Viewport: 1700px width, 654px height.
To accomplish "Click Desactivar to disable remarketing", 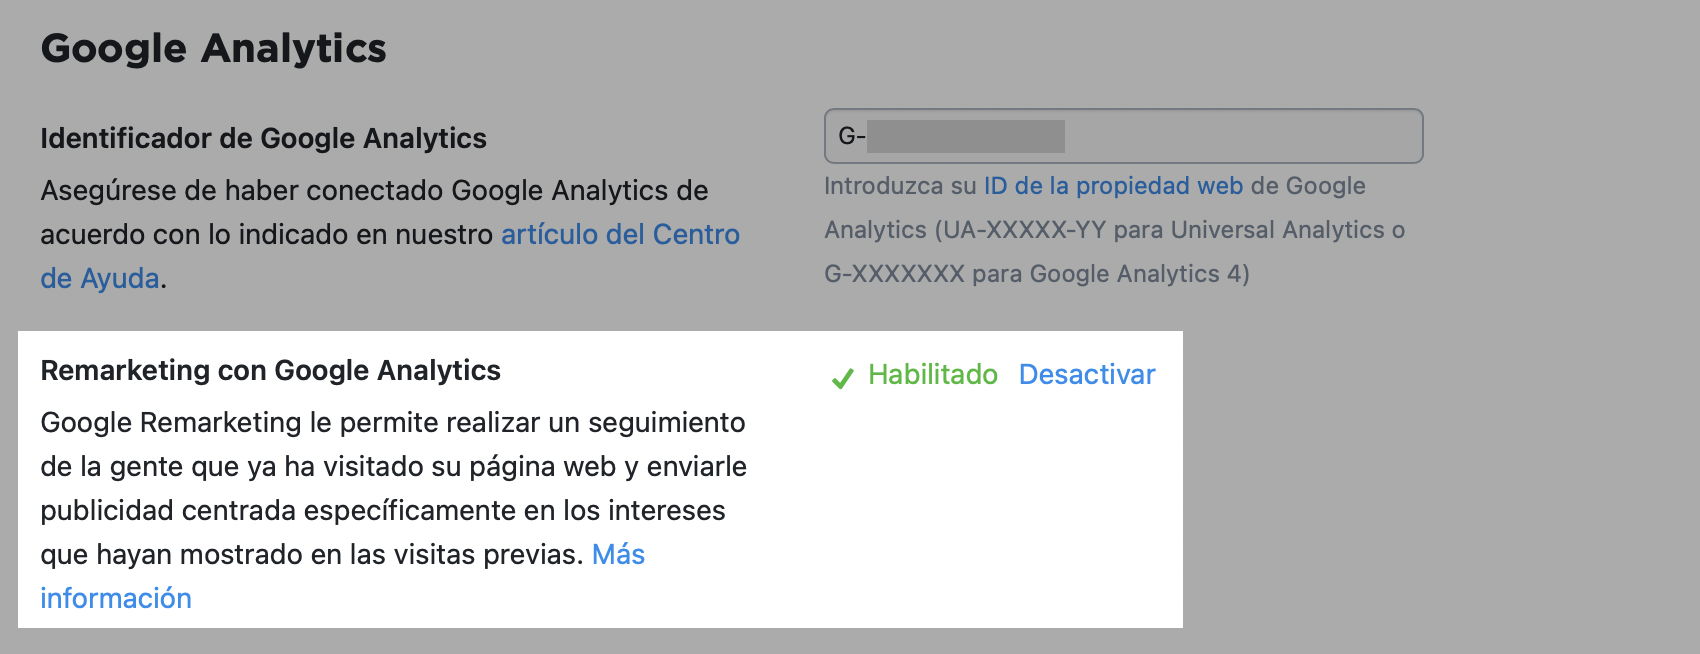I will pos(1087,374).
